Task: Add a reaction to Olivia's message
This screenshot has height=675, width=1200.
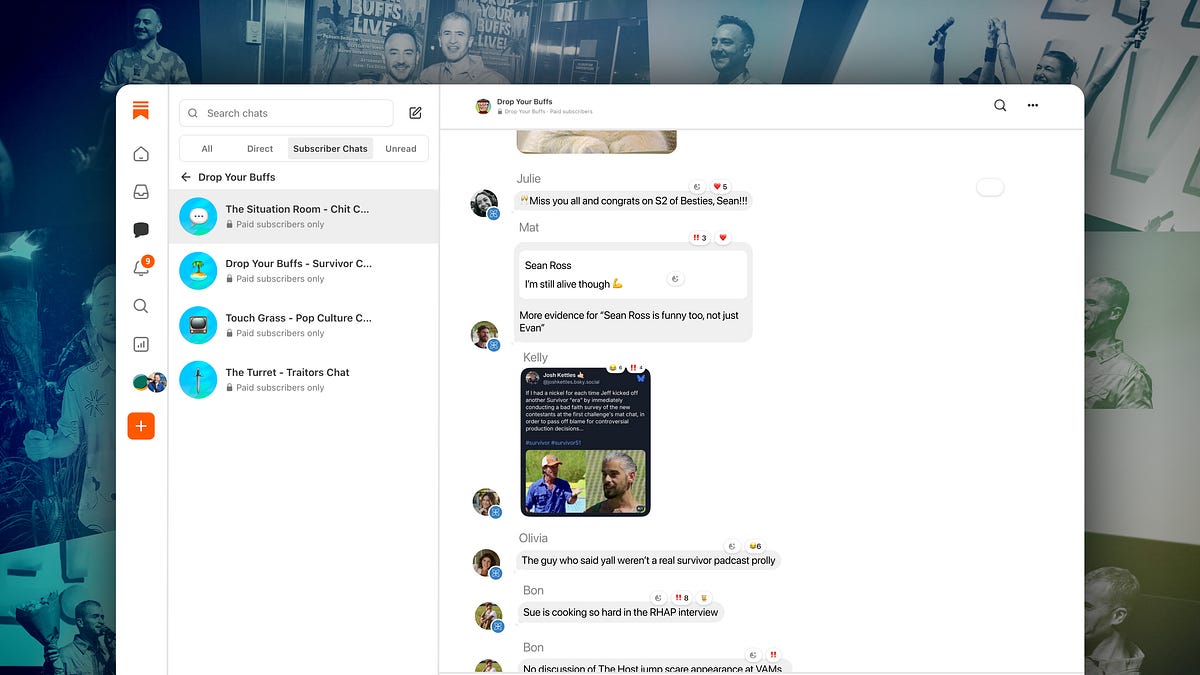Action: [733, 546]
